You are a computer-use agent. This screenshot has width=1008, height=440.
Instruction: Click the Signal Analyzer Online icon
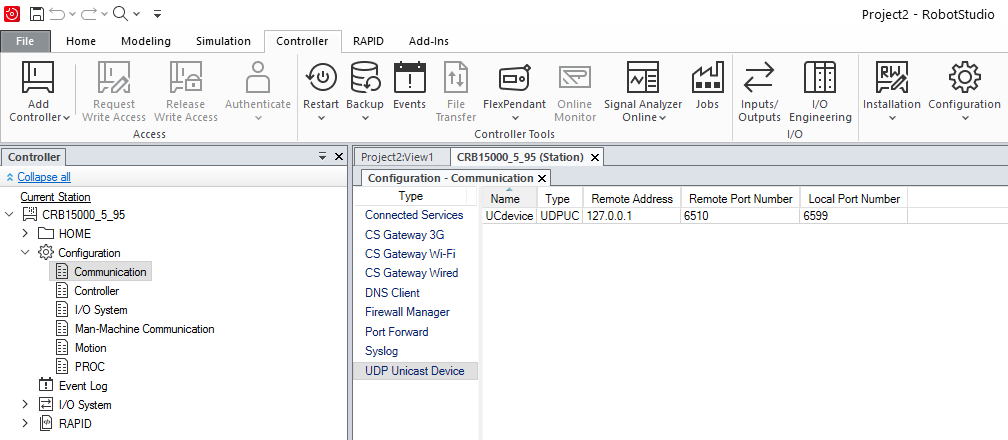tap(642, 78)
